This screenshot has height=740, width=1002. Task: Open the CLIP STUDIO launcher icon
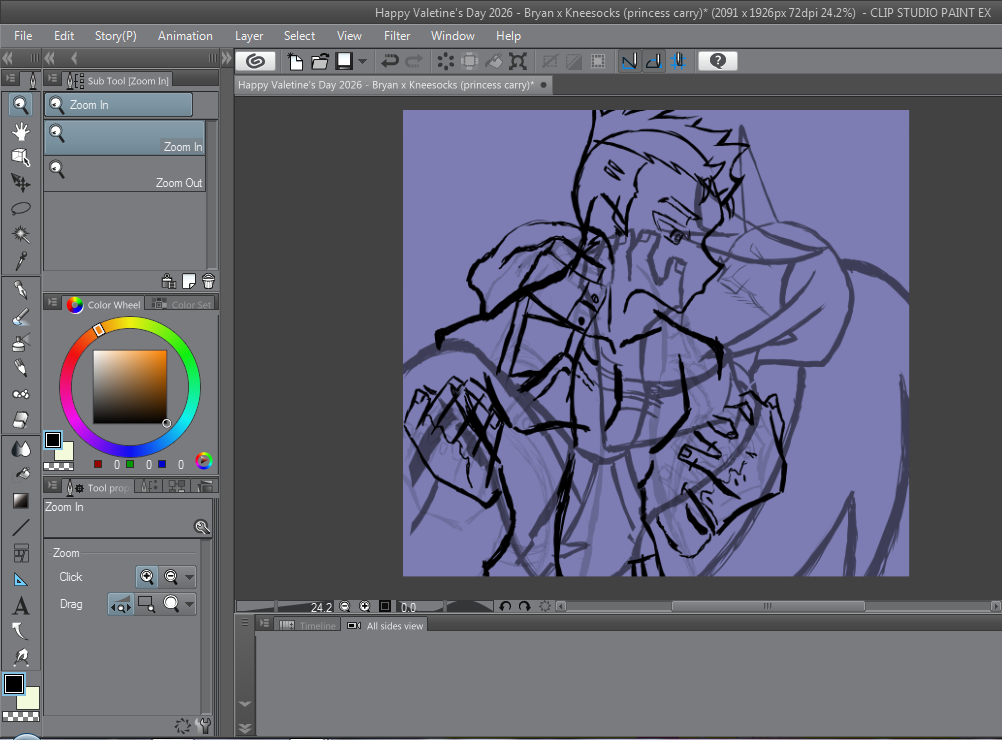pos(255,61)
